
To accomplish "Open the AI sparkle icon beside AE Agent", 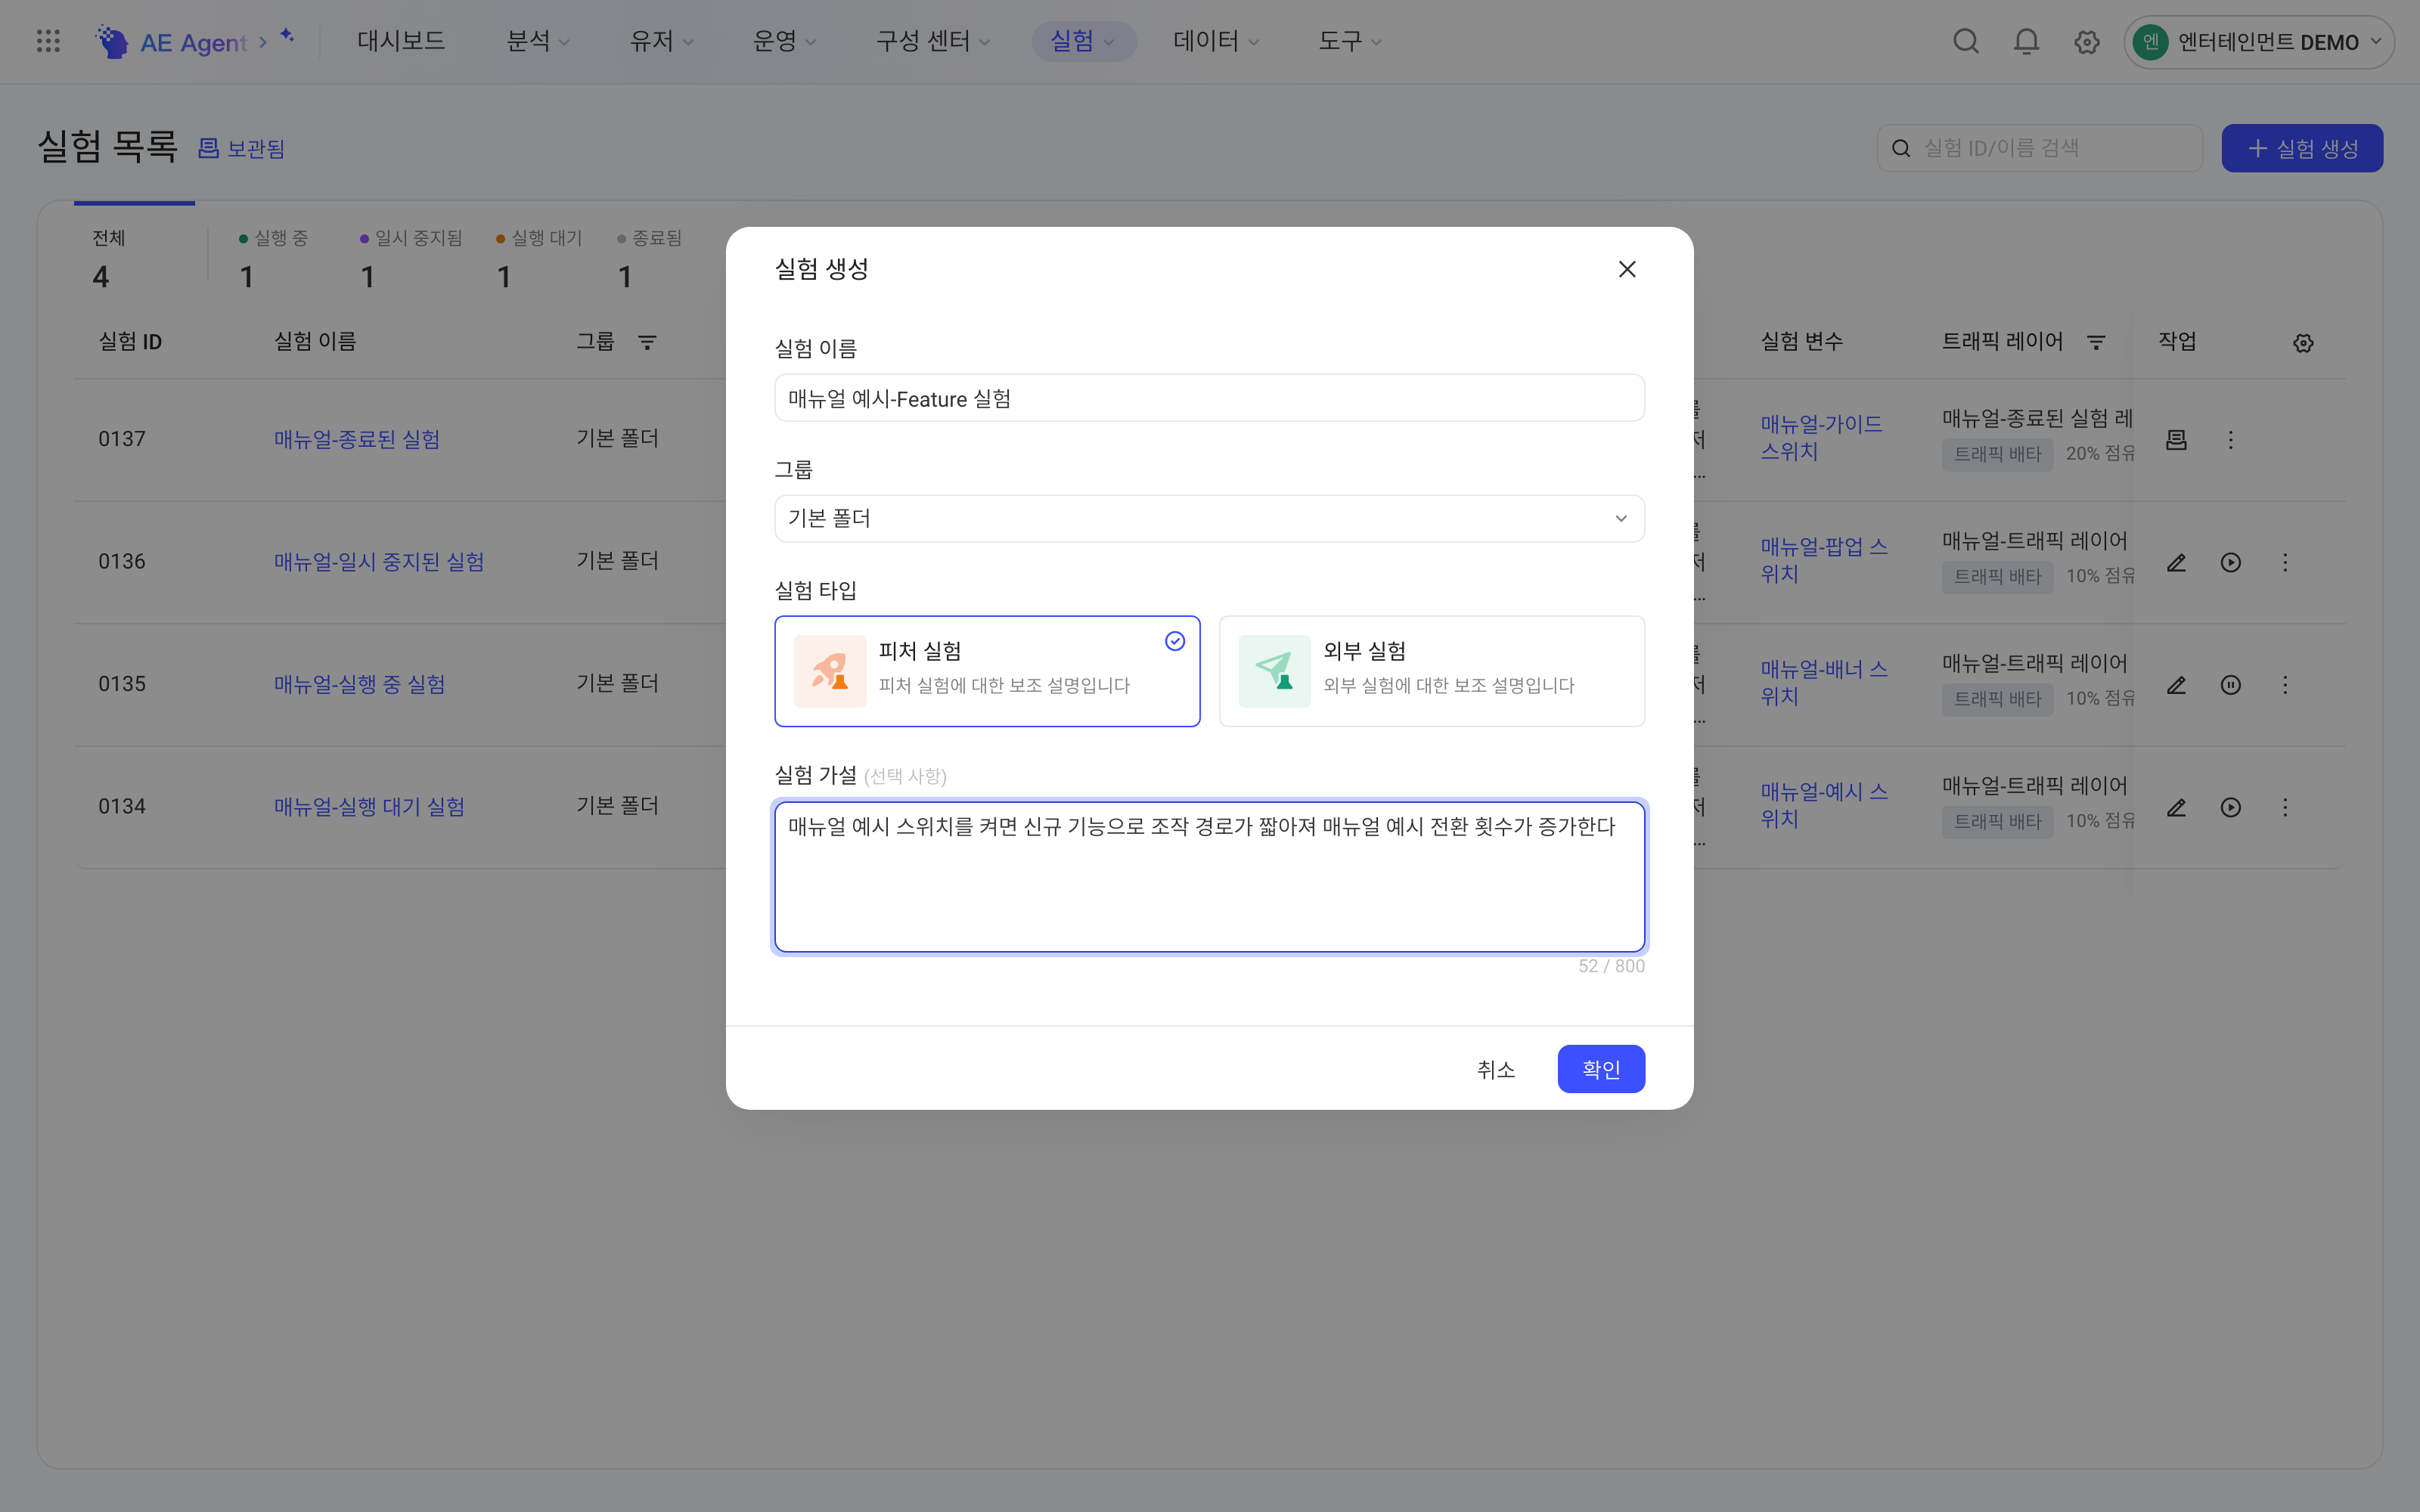I will tap(287, 36).
